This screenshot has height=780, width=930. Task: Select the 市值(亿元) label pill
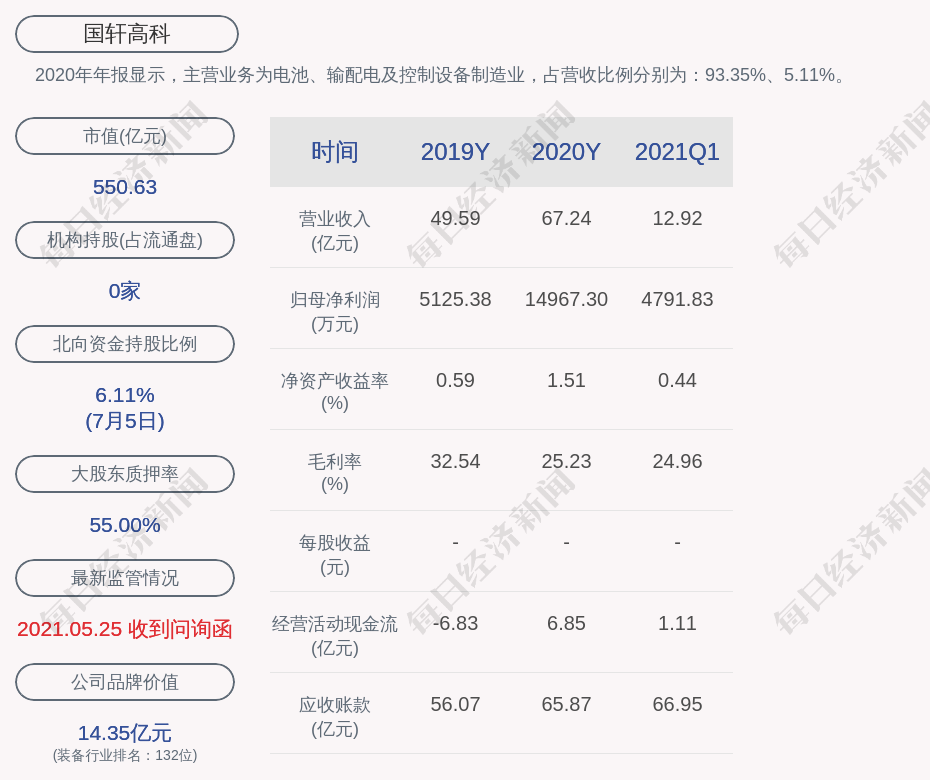click(125, 136)
